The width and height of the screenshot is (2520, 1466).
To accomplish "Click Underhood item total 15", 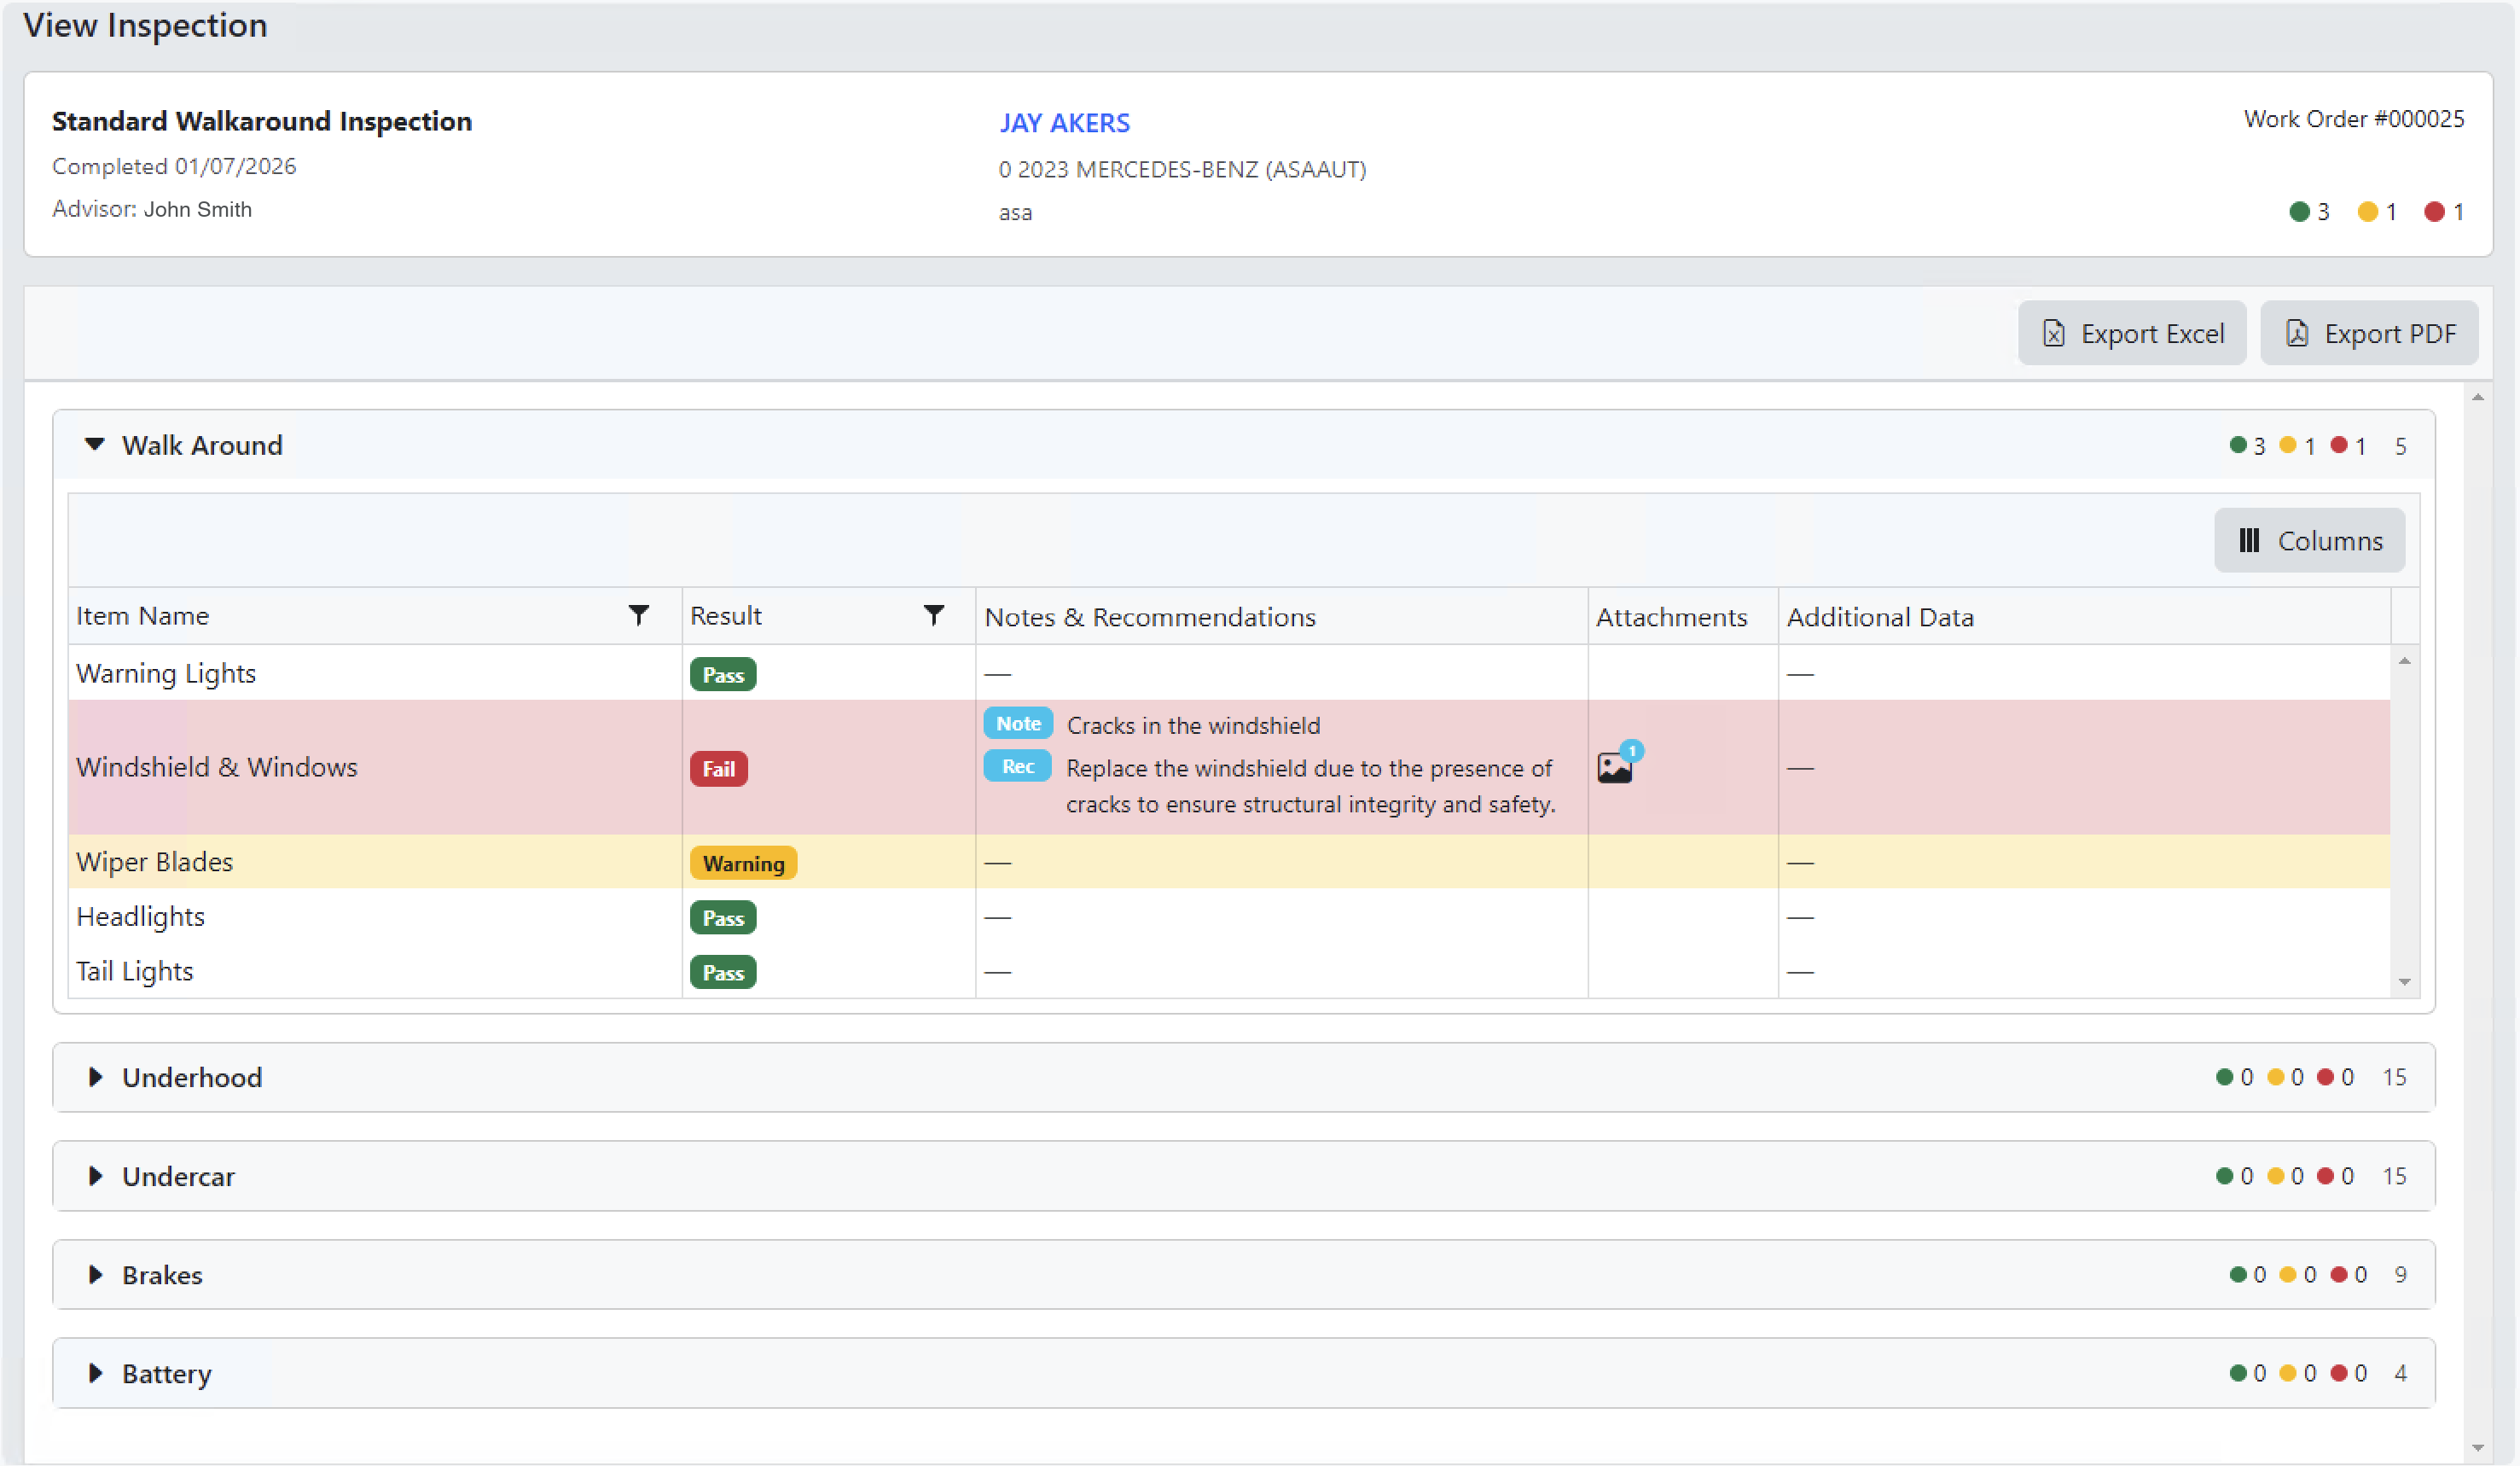I will tap(2394, 1077).
